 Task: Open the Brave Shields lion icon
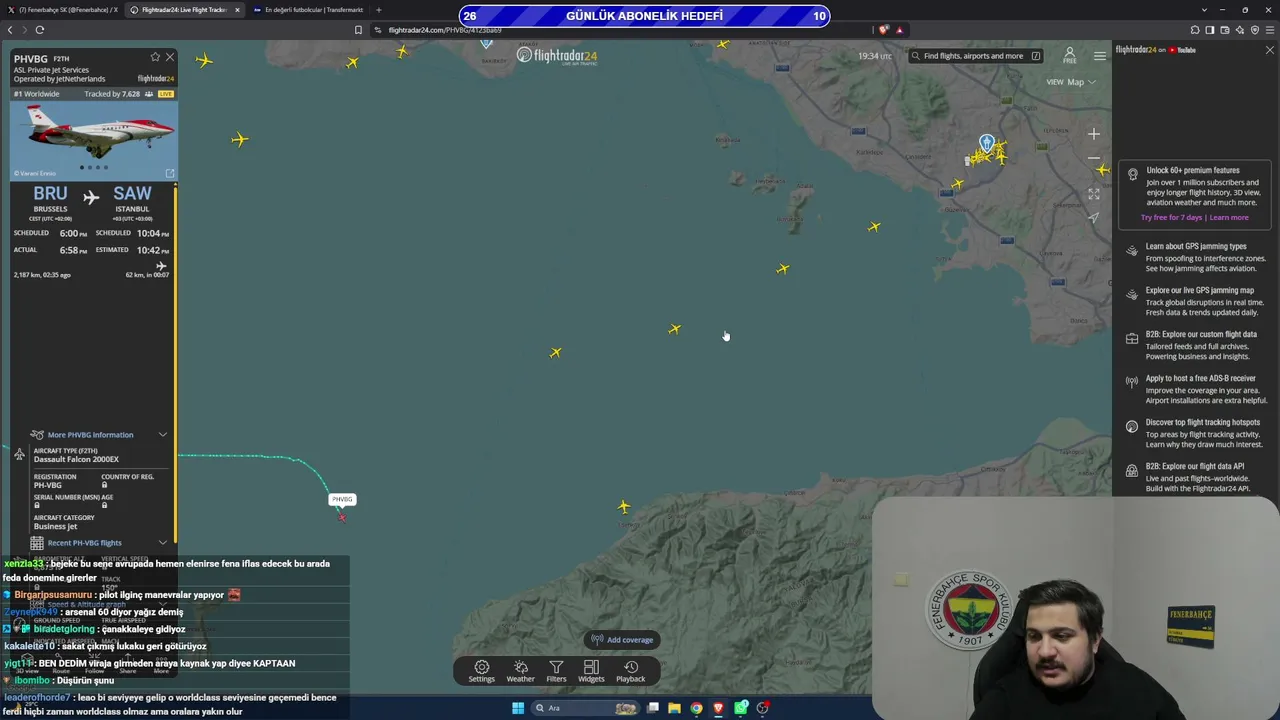tap(883, 30)
